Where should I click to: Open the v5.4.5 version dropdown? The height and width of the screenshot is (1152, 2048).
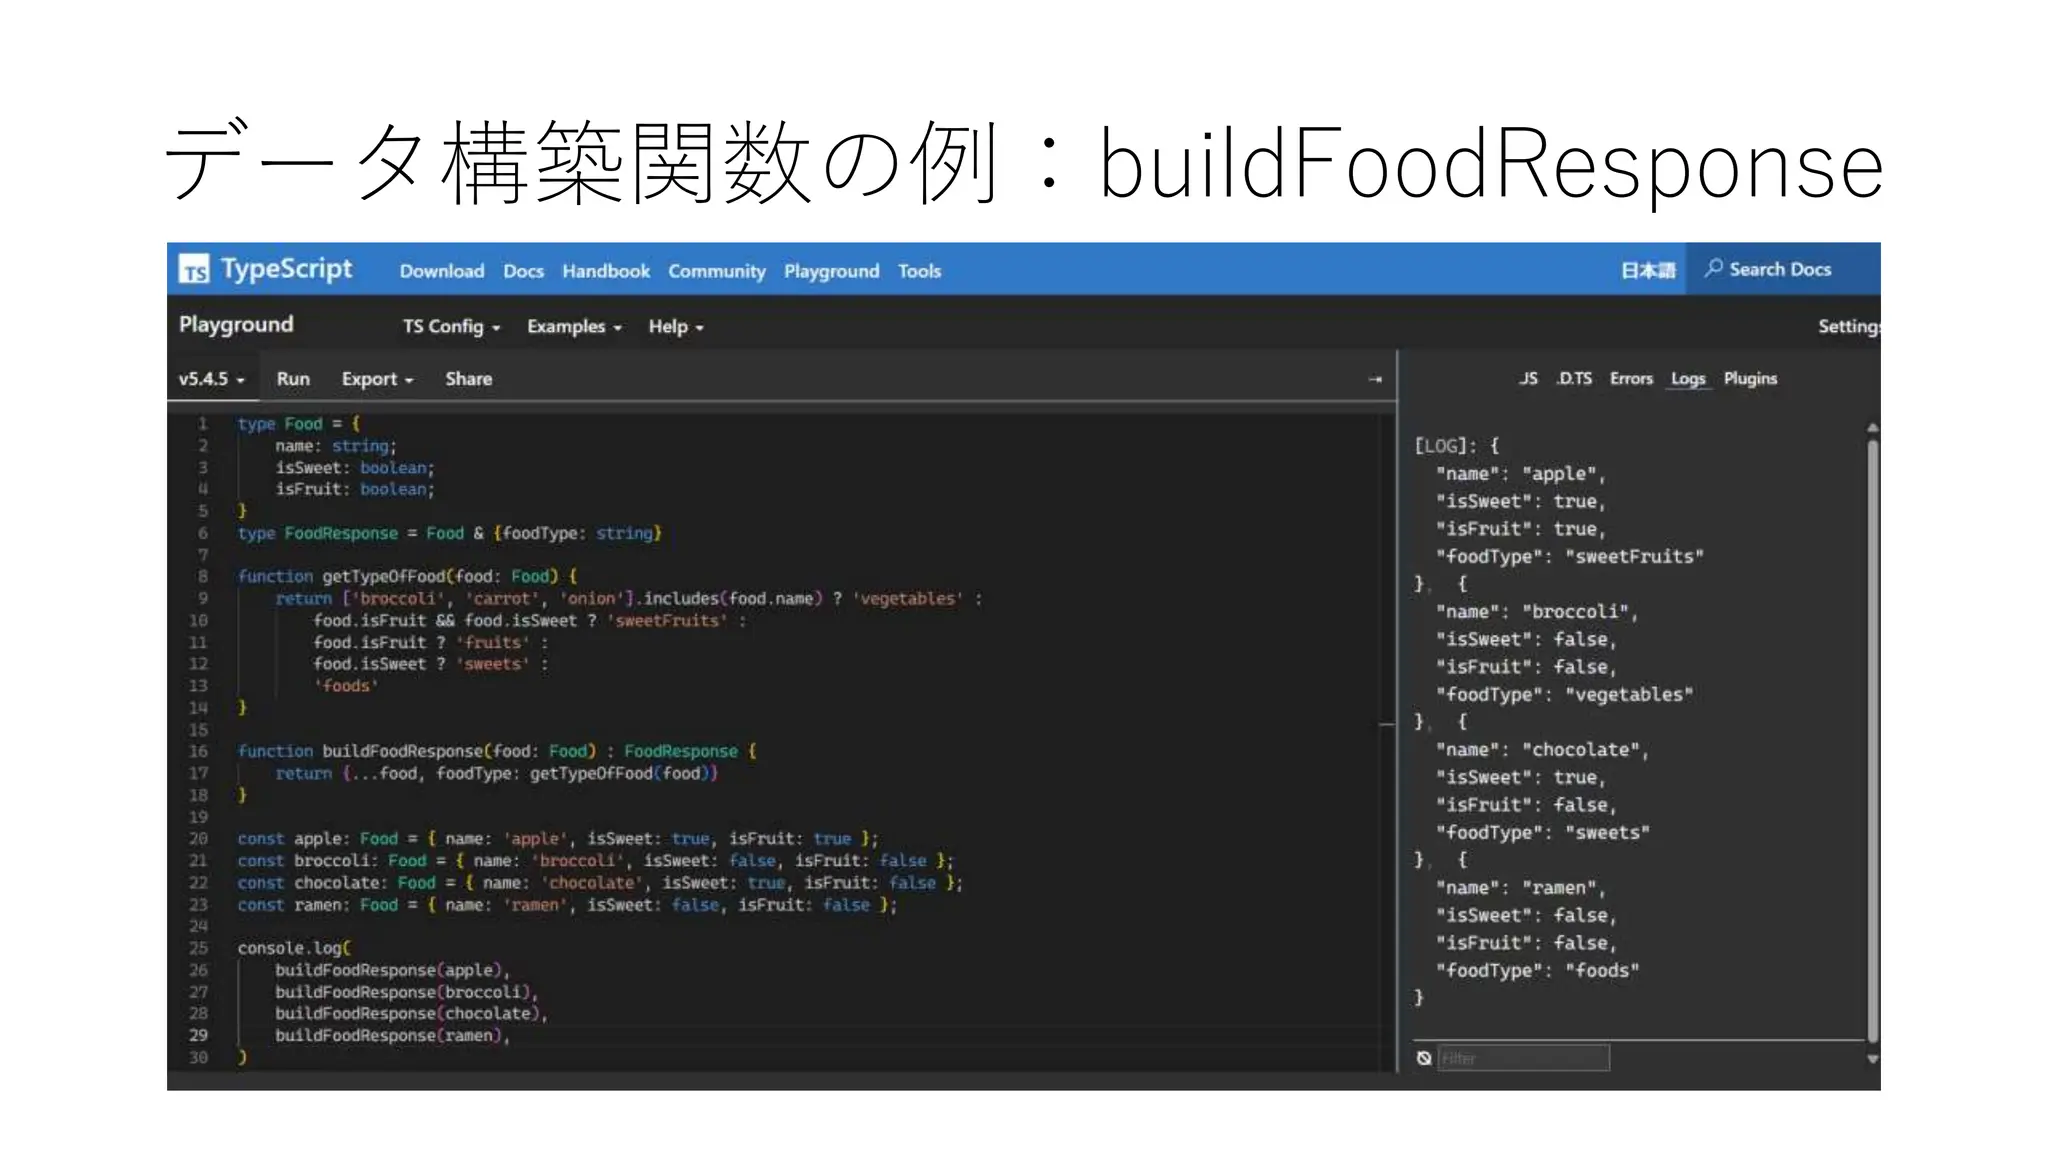click(211, 379)
